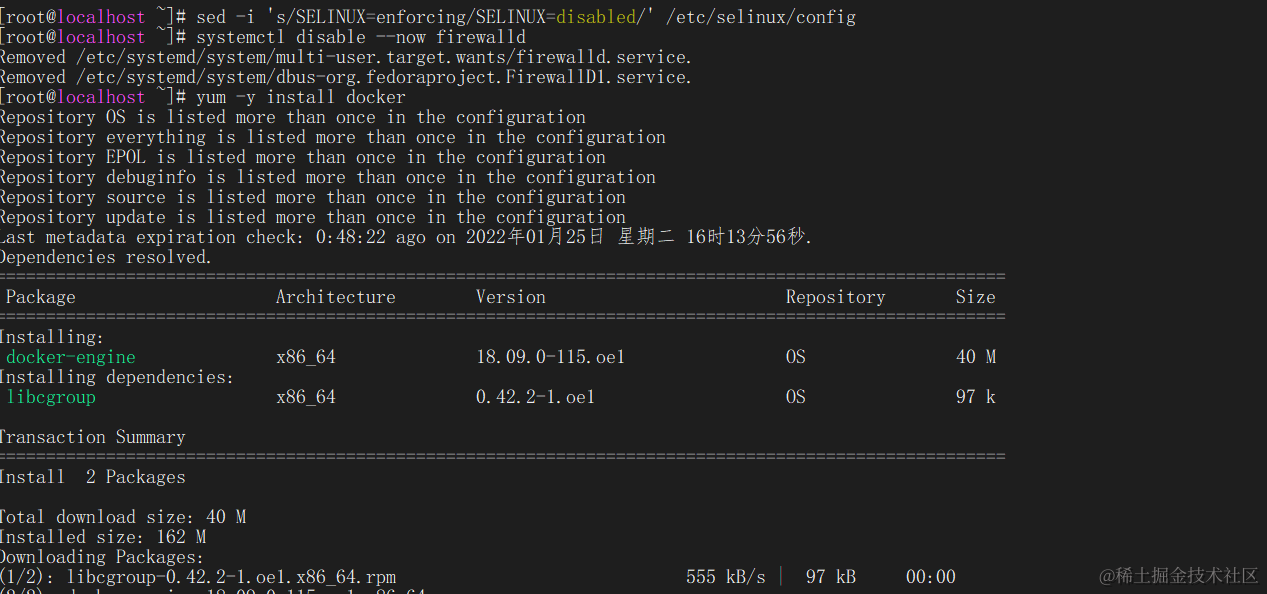Click the 'Package' column header
This screenshot has width=1267, height=594.
[x=41, y=297]
